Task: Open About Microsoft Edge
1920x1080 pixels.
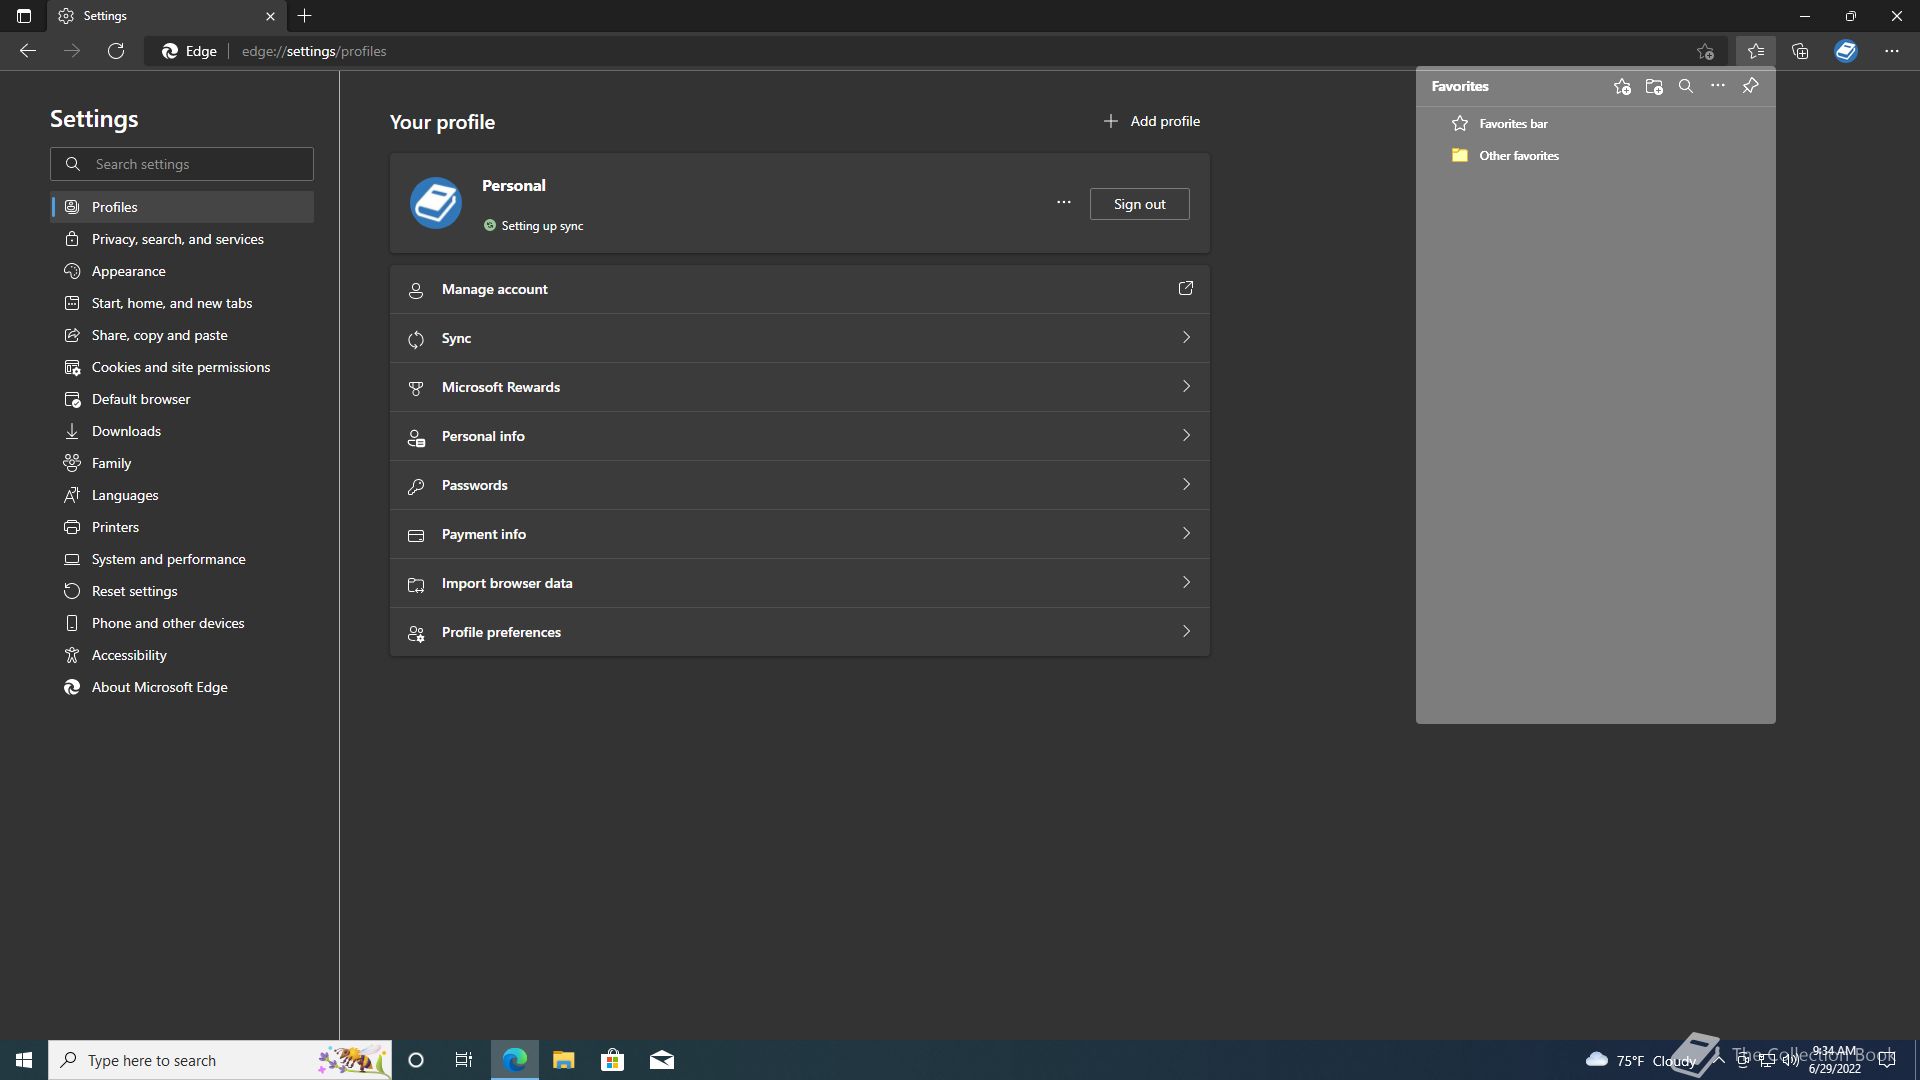Action: point(182,687)
